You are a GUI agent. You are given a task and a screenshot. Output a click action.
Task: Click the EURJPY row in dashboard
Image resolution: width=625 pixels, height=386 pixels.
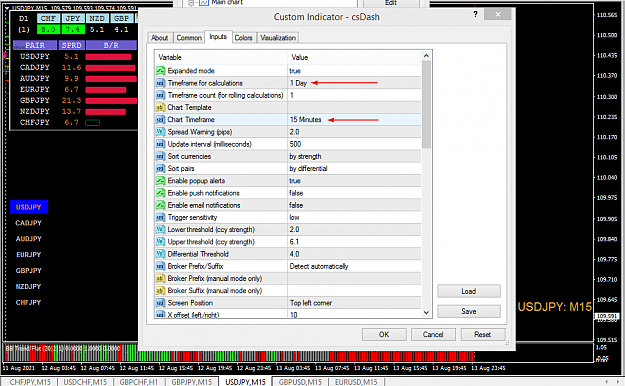(74, 90)
